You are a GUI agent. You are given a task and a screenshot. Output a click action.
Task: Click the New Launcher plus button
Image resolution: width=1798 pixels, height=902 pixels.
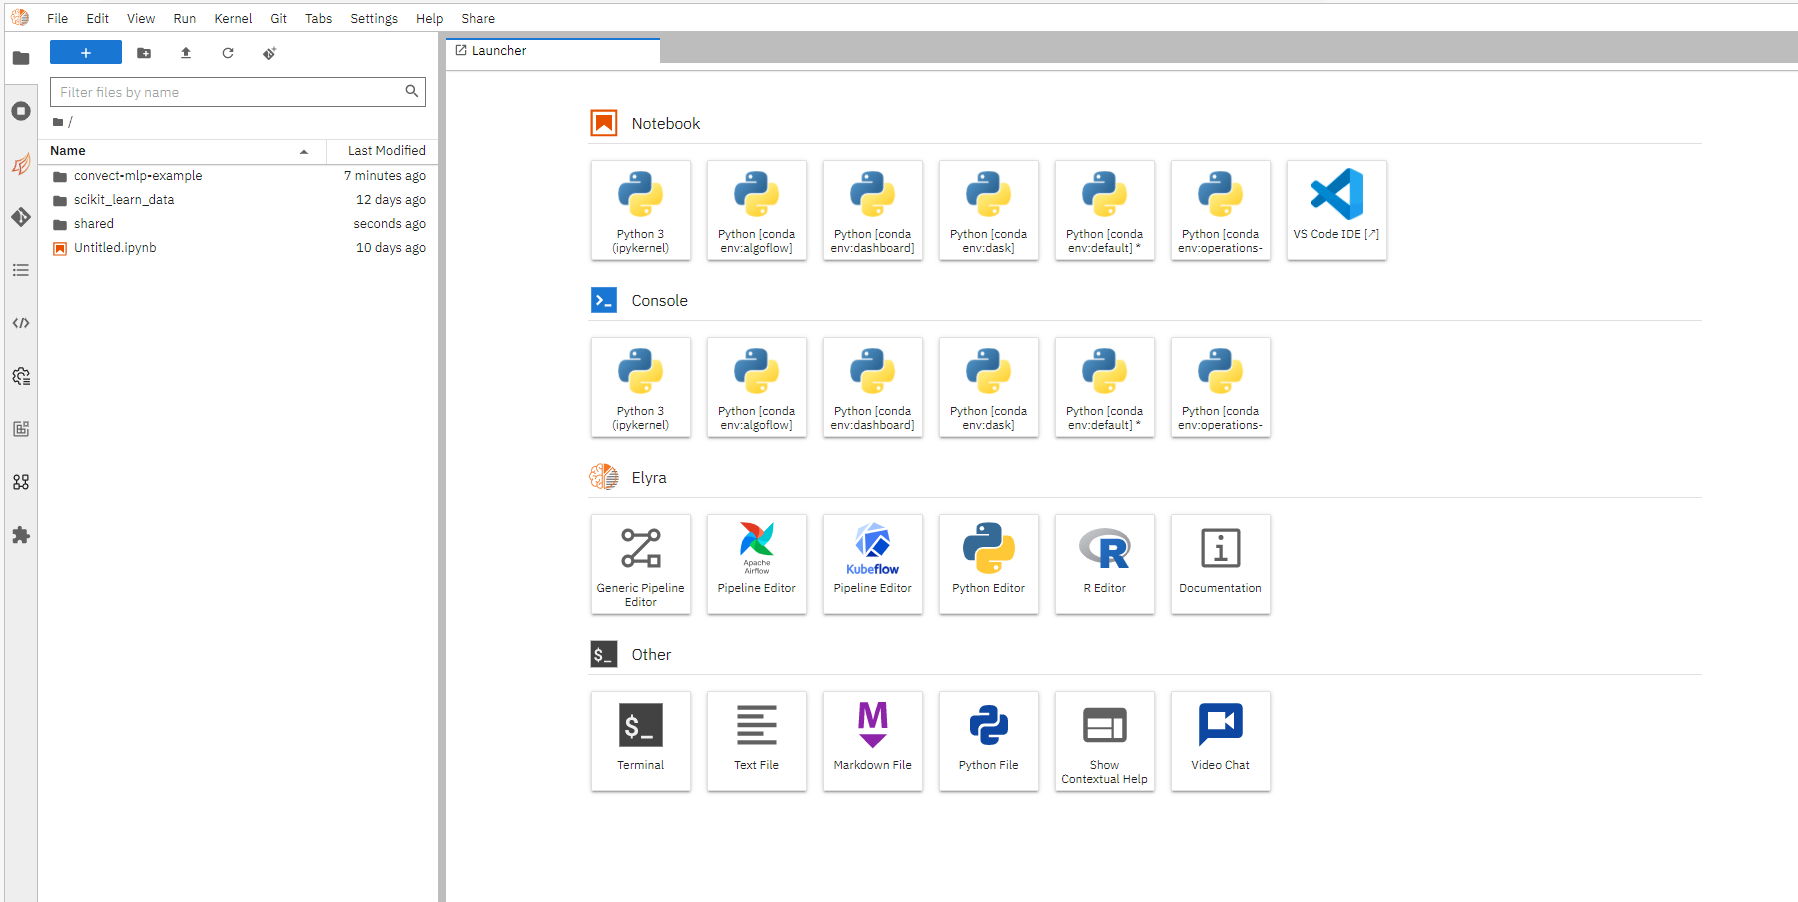86,53
